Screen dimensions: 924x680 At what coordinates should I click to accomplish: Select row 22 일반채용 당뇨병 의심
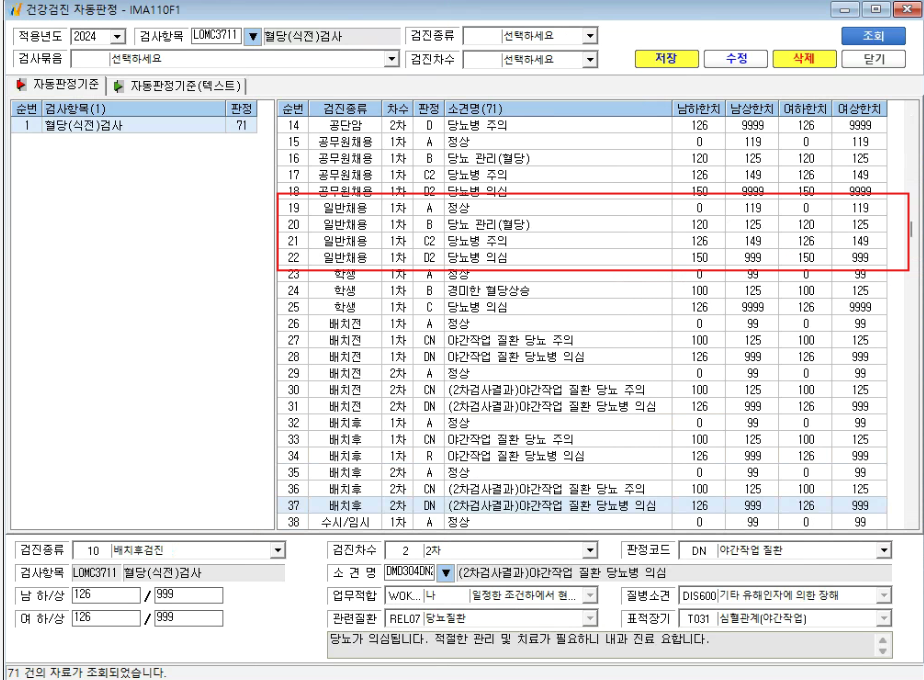582,258
